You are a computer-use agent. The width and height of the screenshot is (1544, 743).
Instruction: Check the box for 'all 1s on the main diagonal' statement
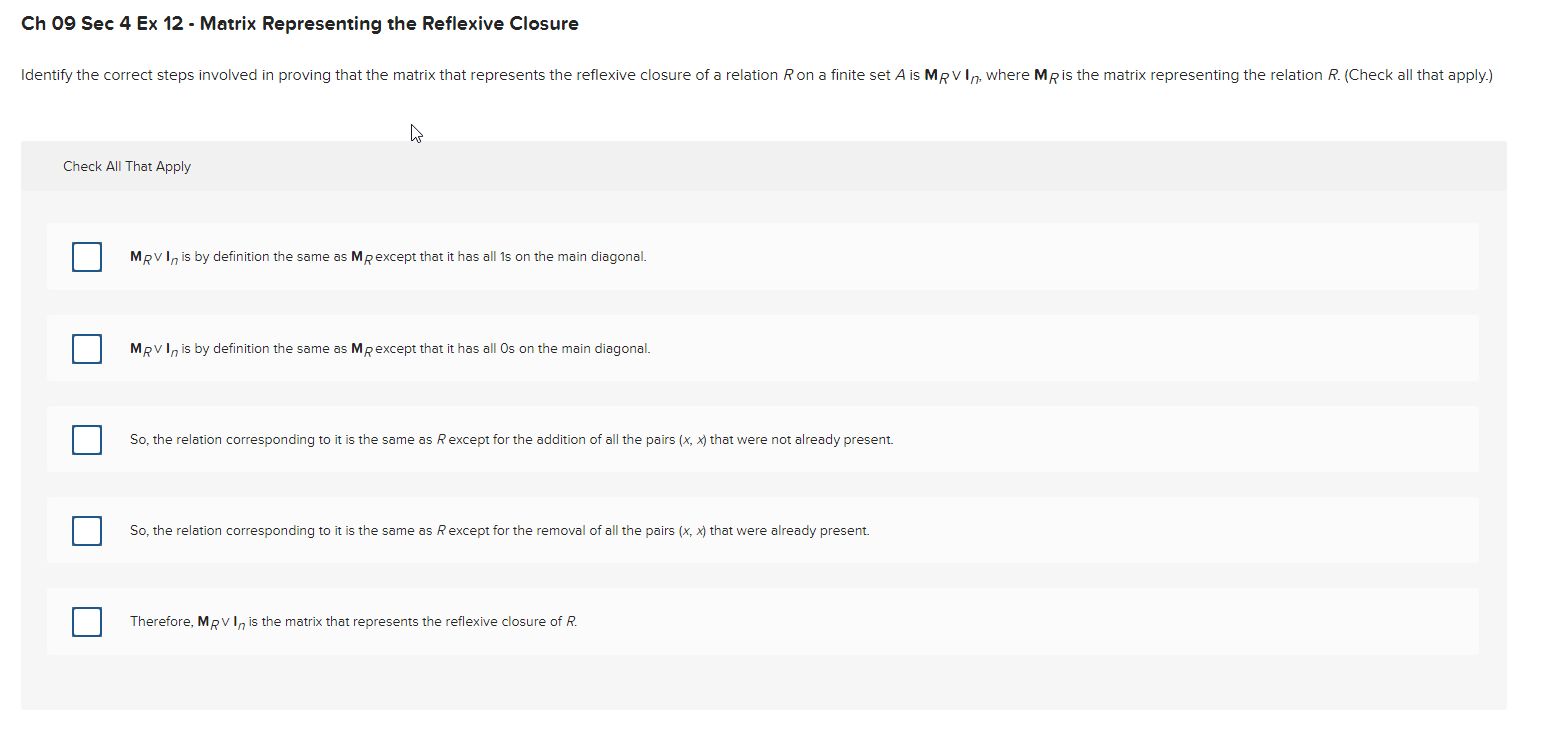[x=87, y=257]
